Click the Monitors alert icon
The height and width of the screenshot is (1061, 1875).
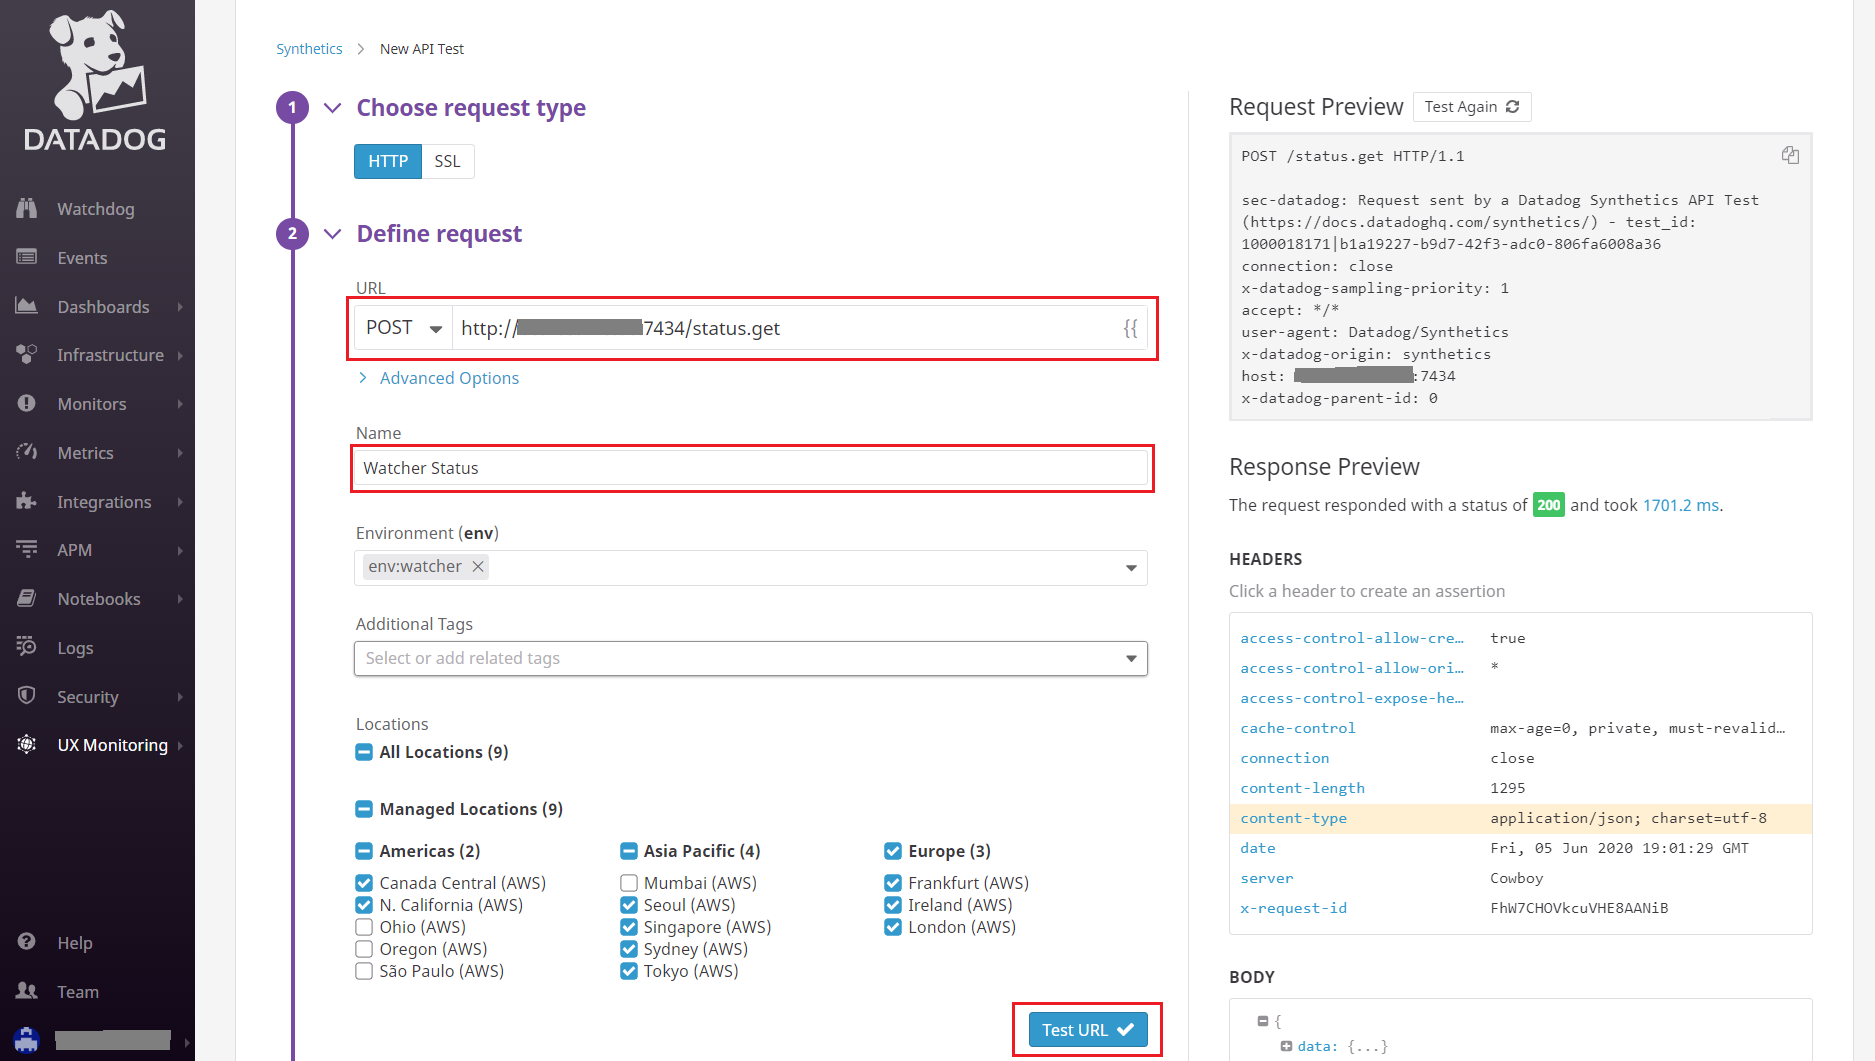[27, 403]
